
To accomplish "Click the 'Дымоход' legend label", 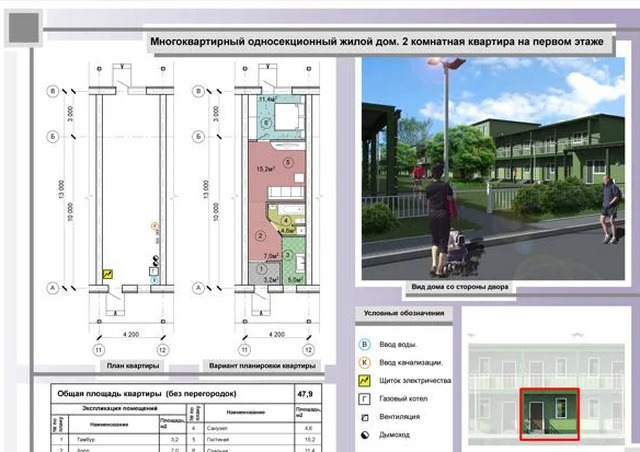I will 394,435.
